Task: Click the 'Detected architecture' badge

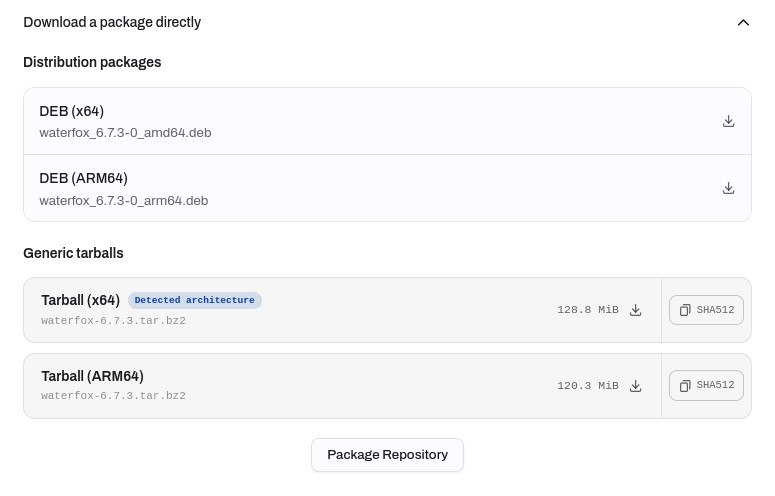Action: click(x=195, y=300)
